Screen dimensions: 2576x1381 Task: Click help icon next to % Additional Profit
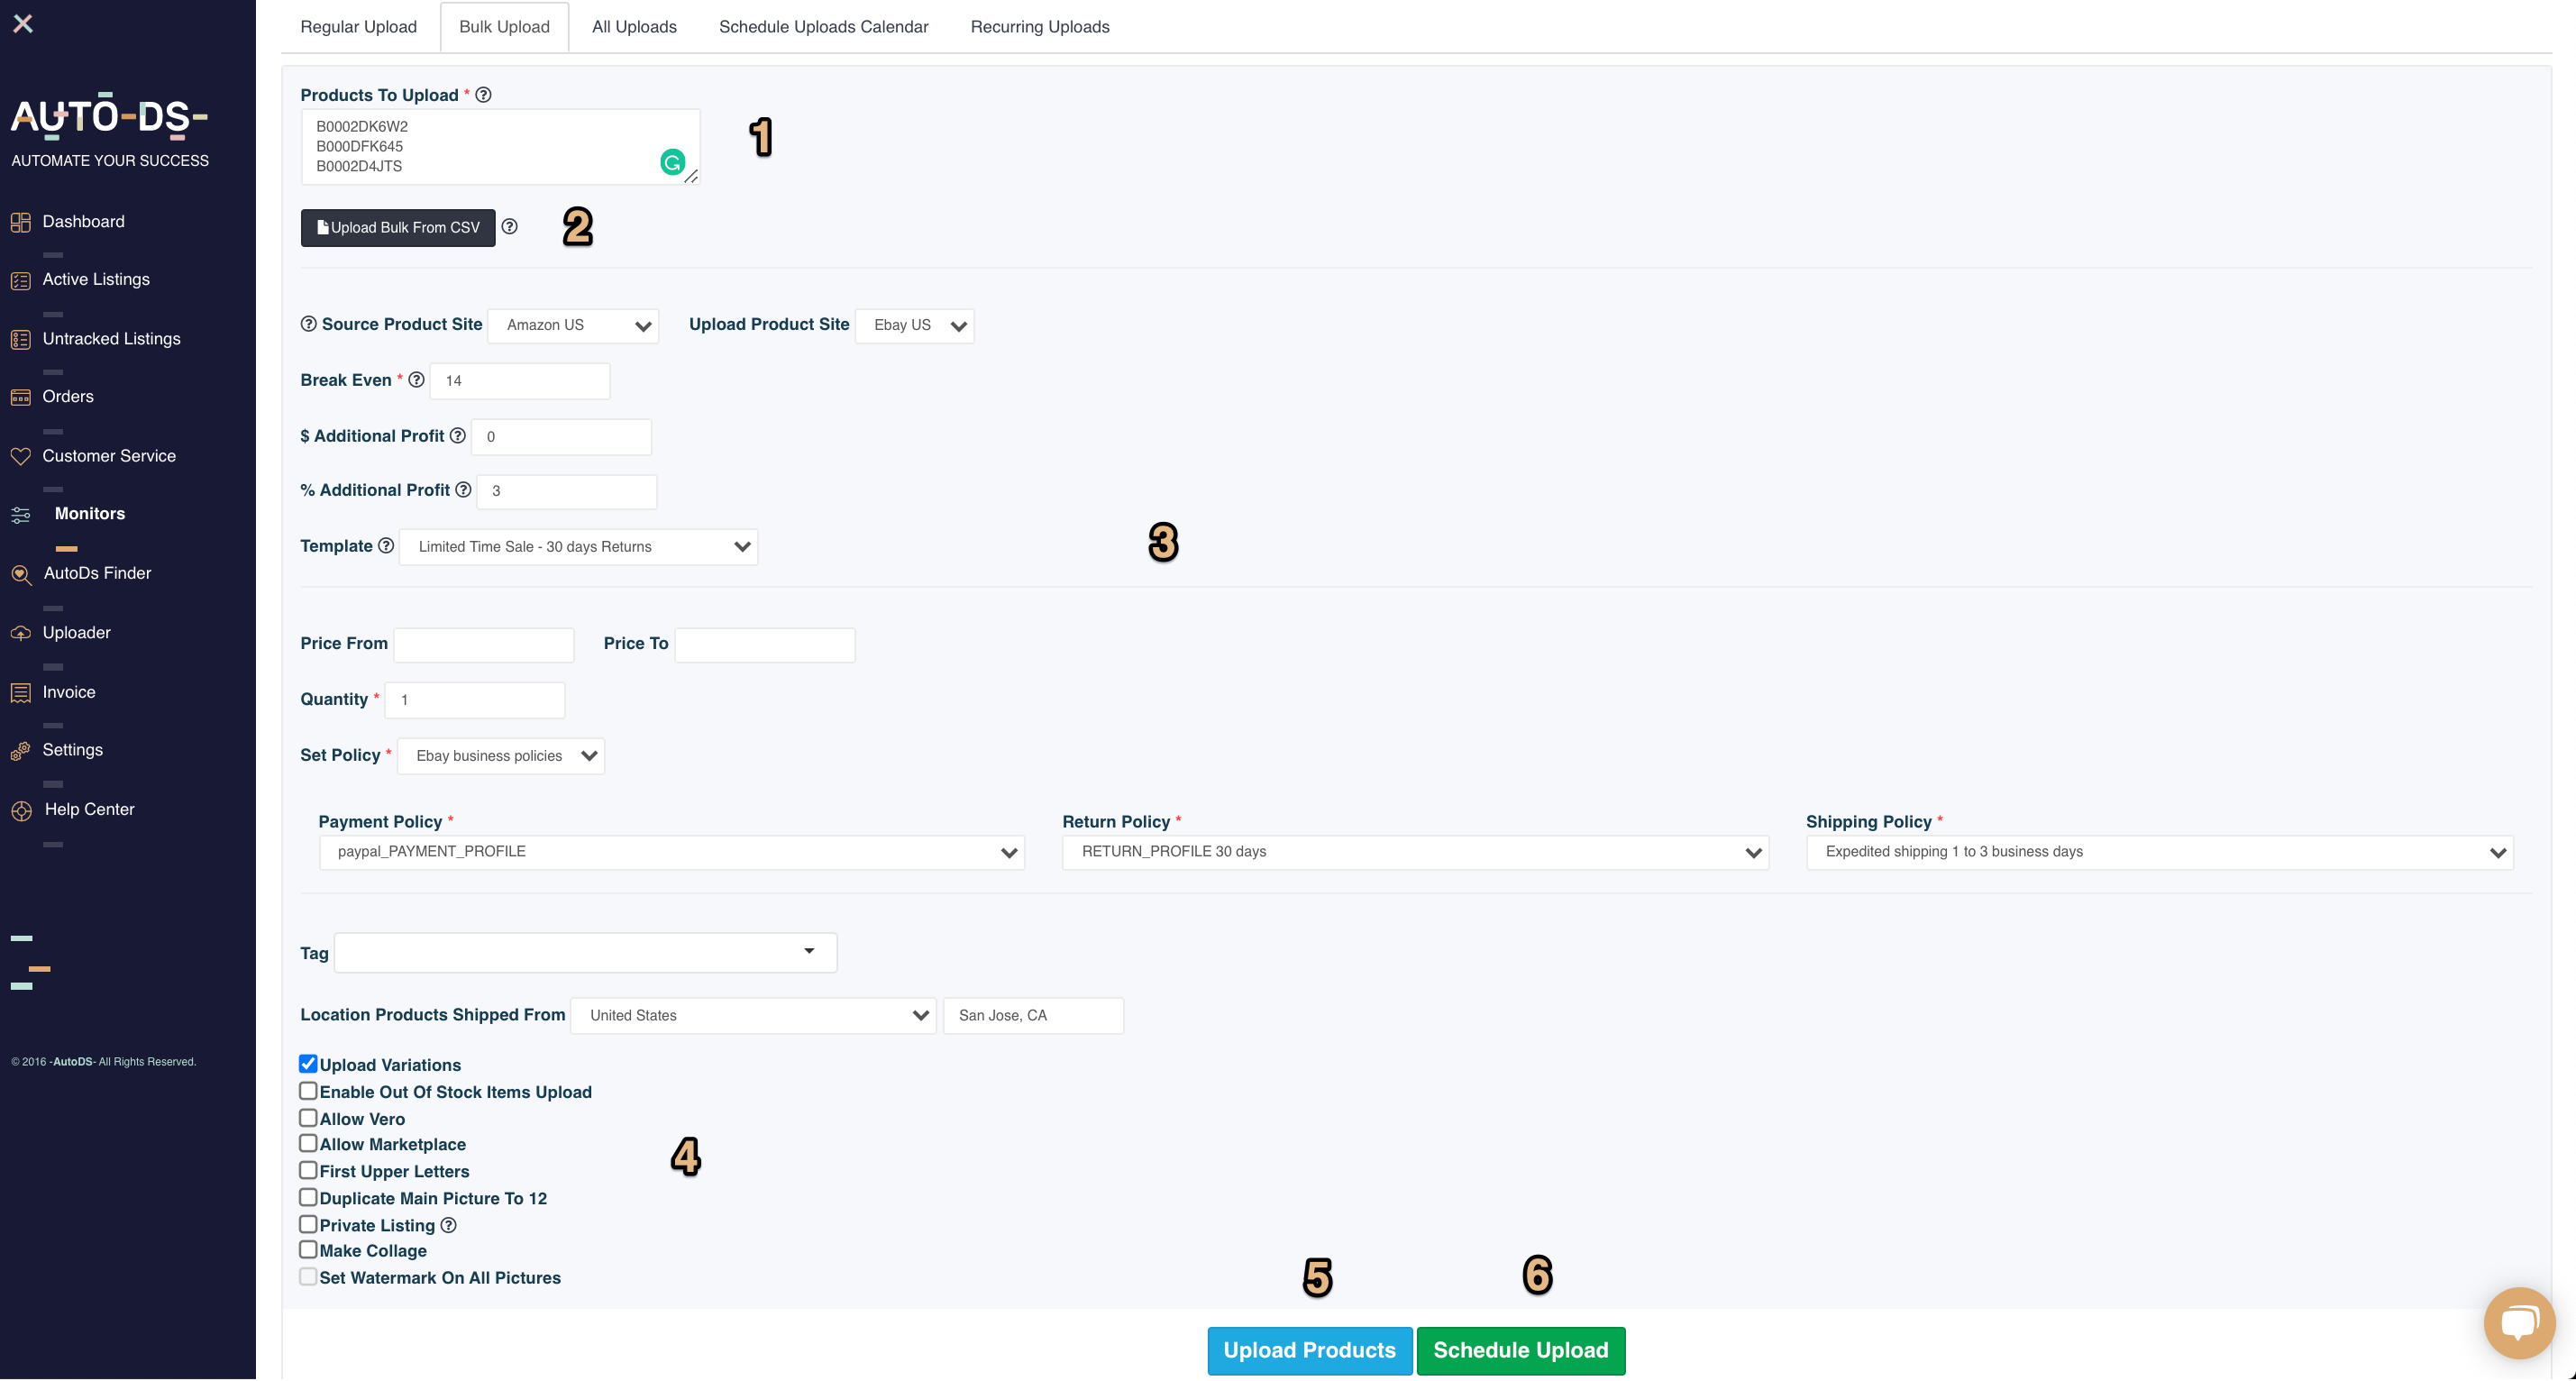[463, 489]
